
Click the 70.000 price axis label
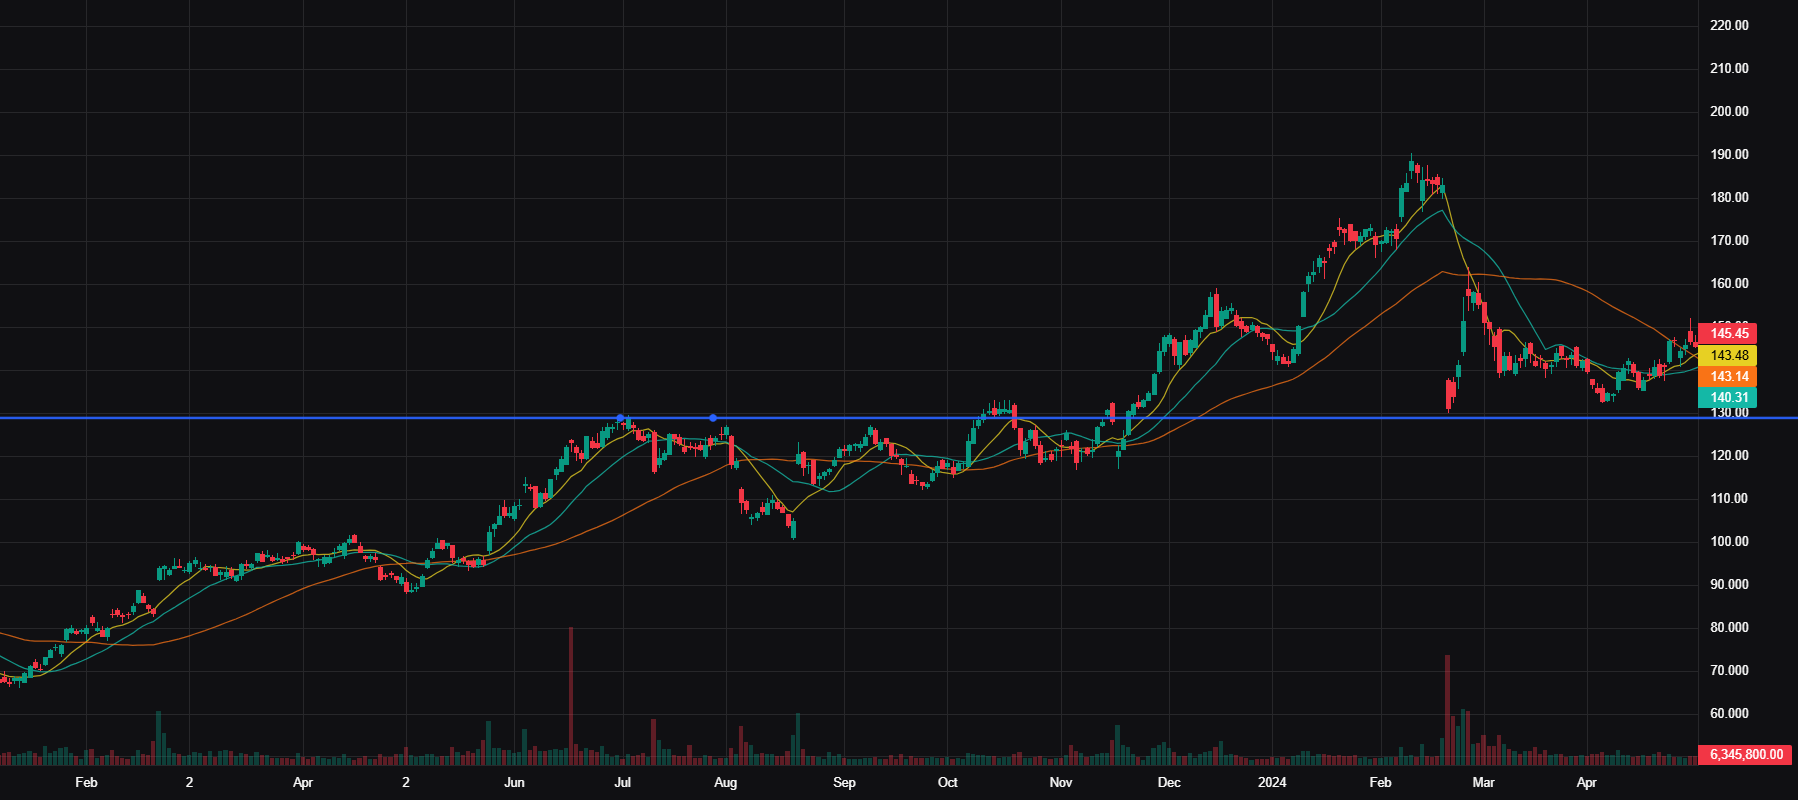[x=1729, y=670]
